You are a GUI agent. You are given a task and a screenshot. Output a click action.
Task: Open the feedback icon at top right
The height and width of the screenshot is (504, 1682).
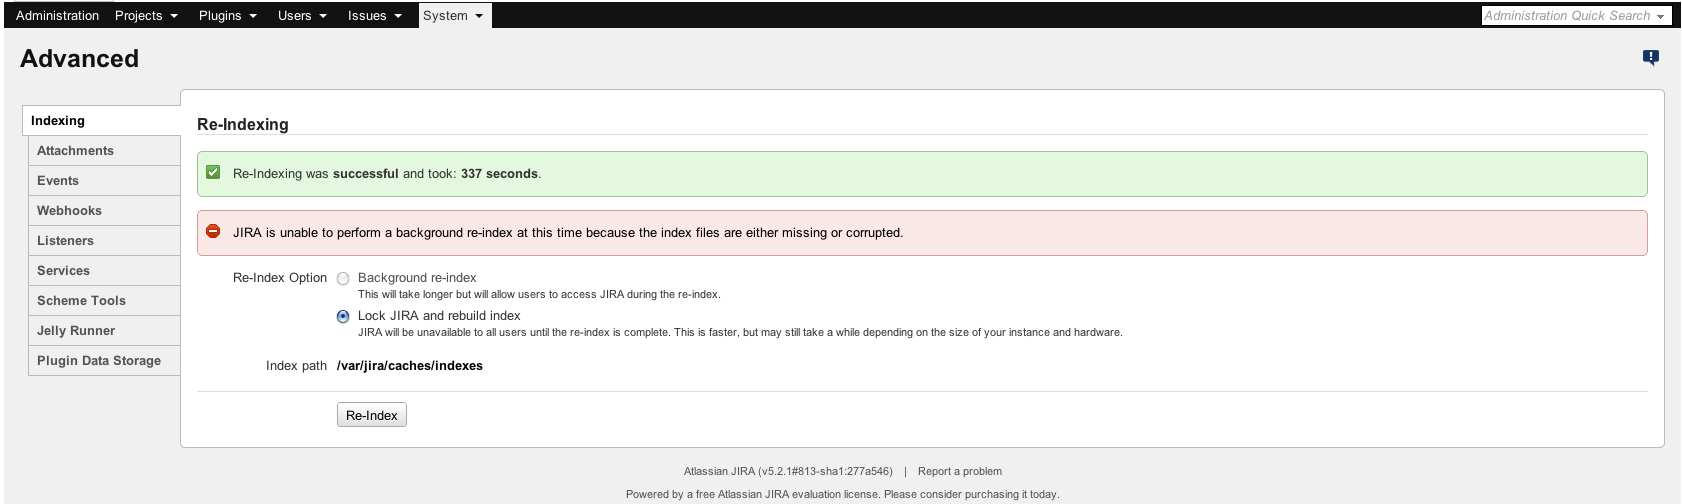(x=1650, y=58)
